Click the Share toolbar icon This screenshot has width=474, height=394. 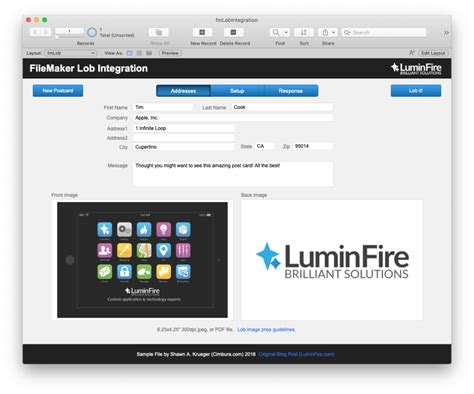(325, 32)
